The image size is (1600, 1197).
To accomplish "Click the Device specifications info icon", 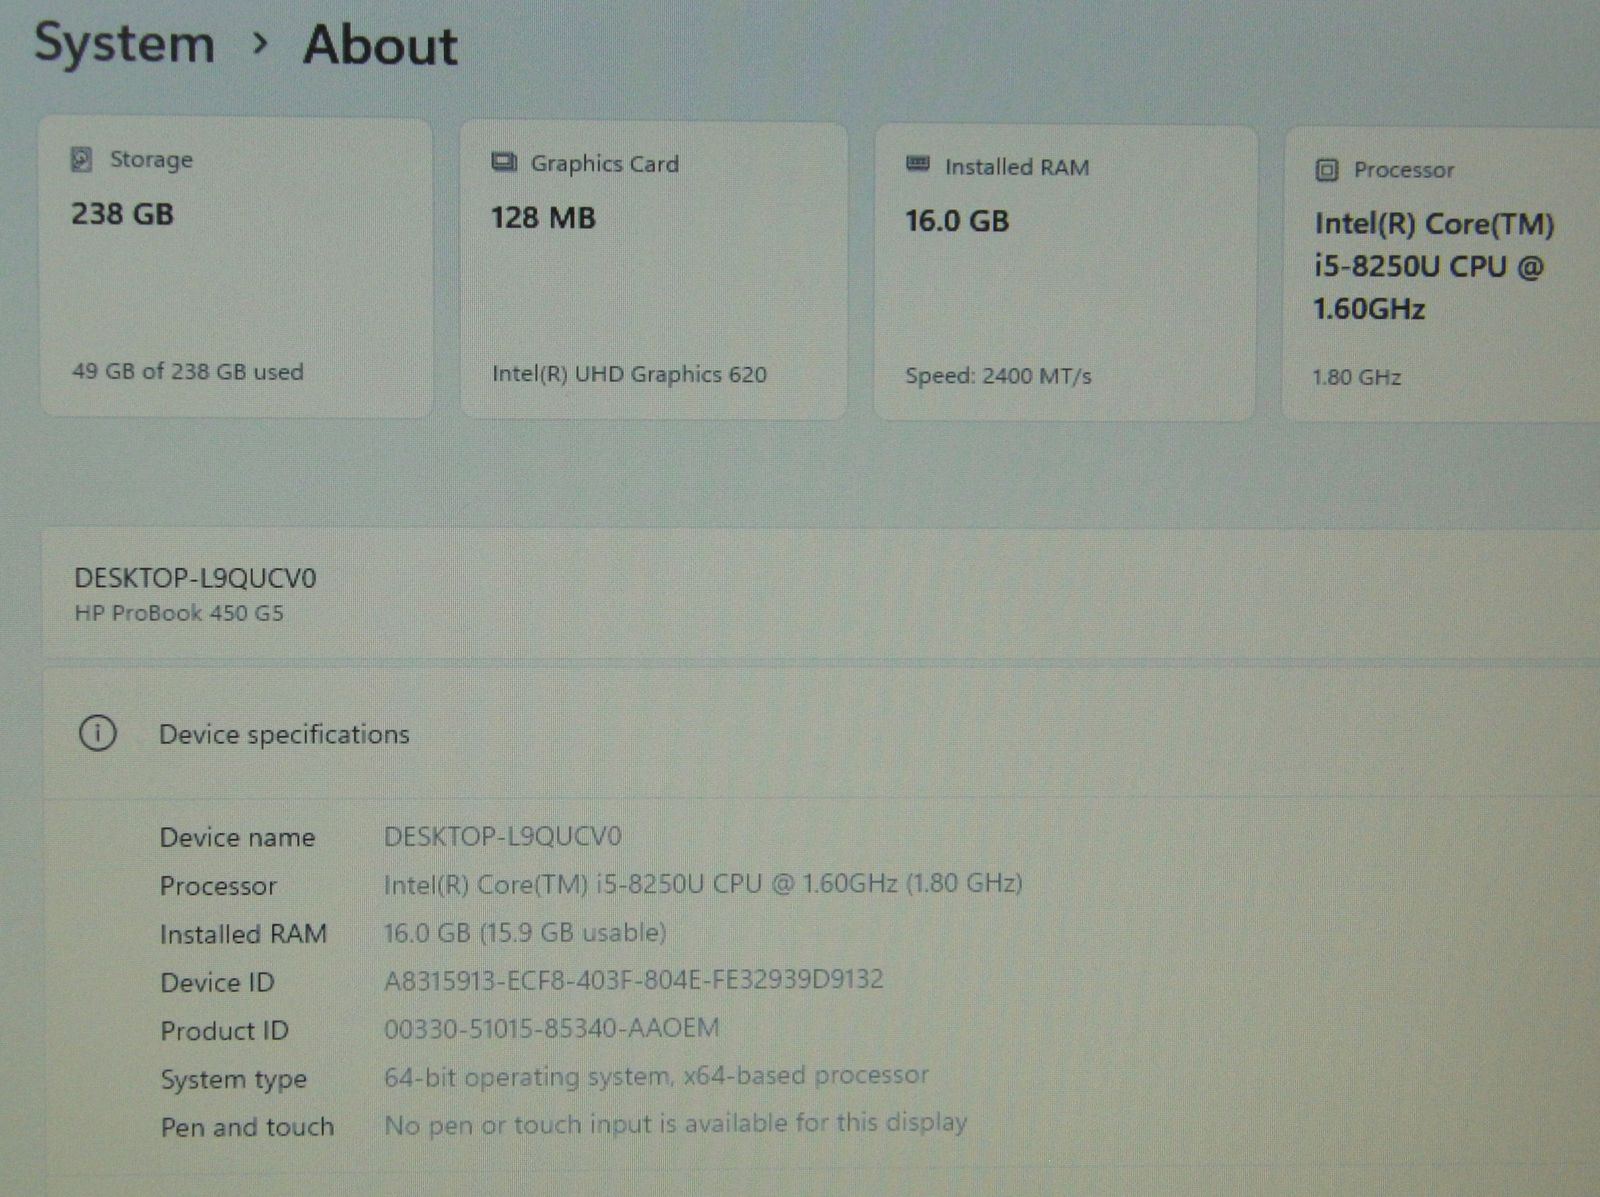I will point(97,733).
